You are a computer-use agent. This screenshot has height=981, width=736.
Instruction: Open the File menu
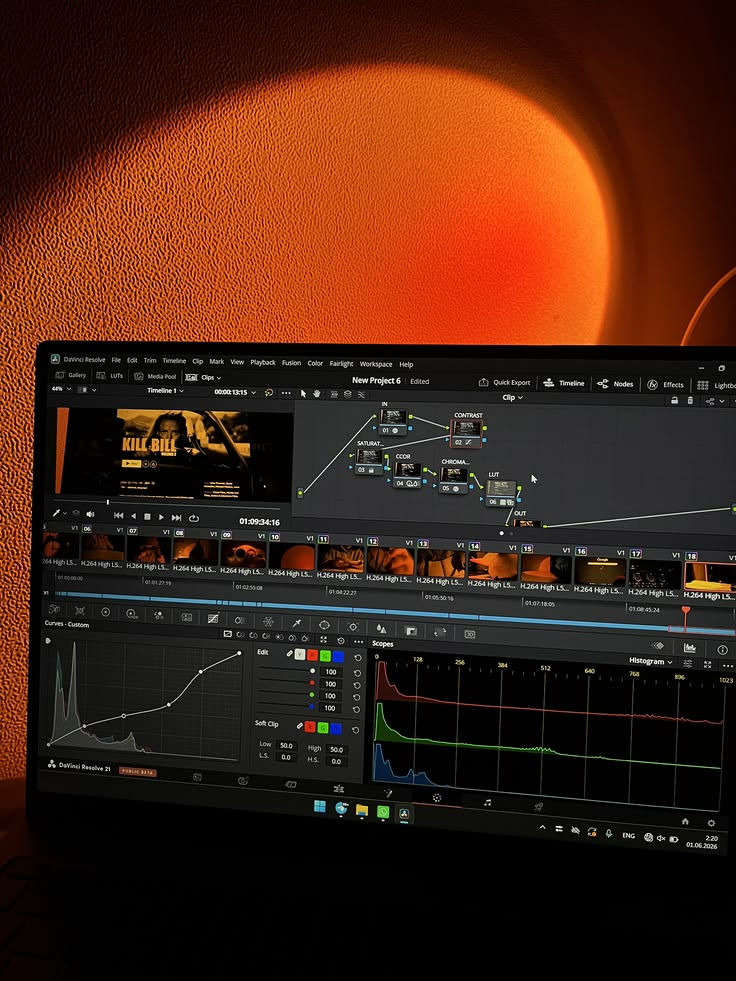pos(116,360)
